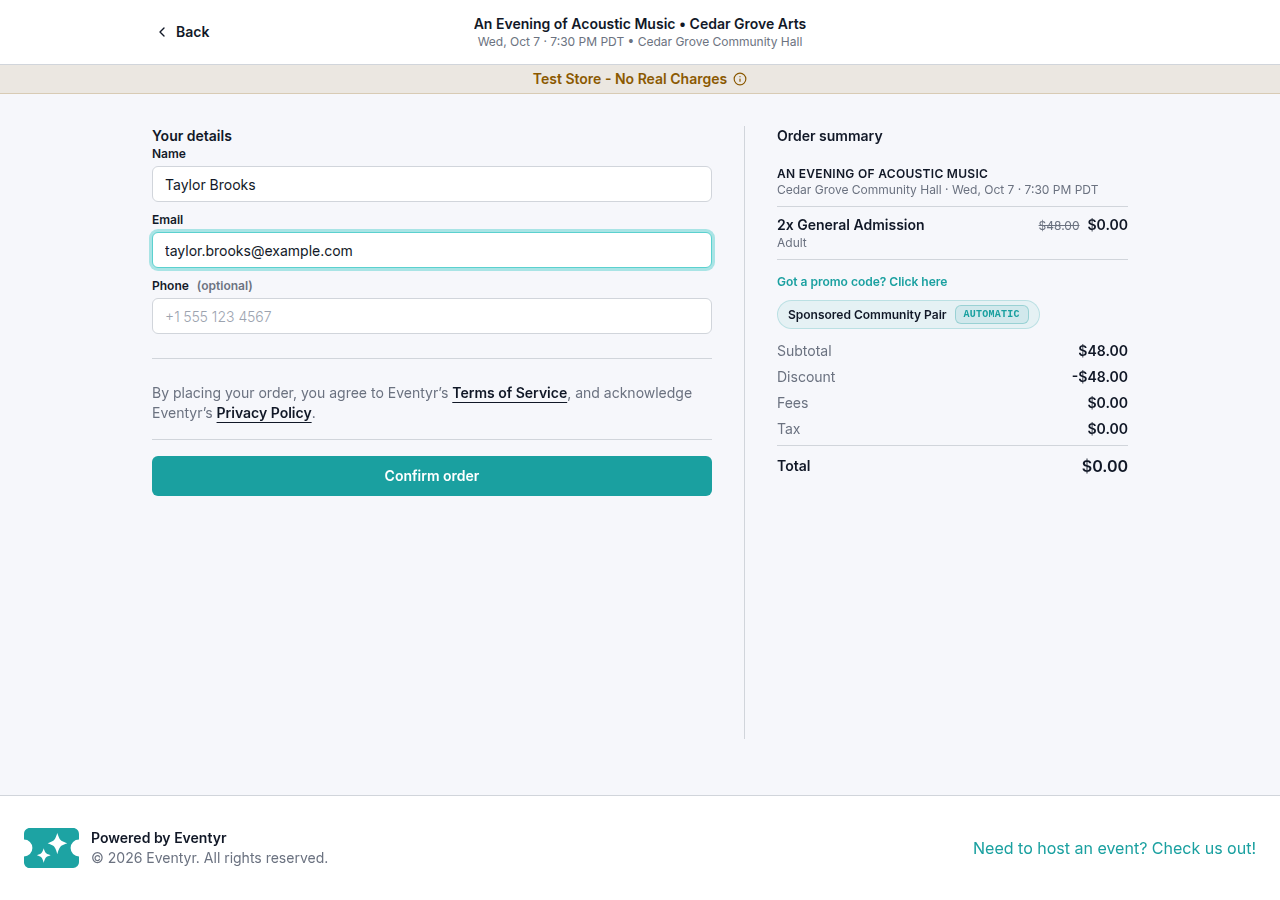Focus the optional Phone input field
Viewport: 1280px width, 900px height.
[x=432, y=316]
